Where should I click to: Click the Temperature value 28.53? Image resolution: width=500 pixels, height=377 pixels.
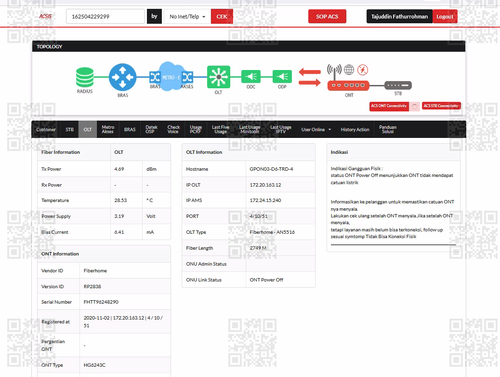pyautogui.click(x=120, y=200)
